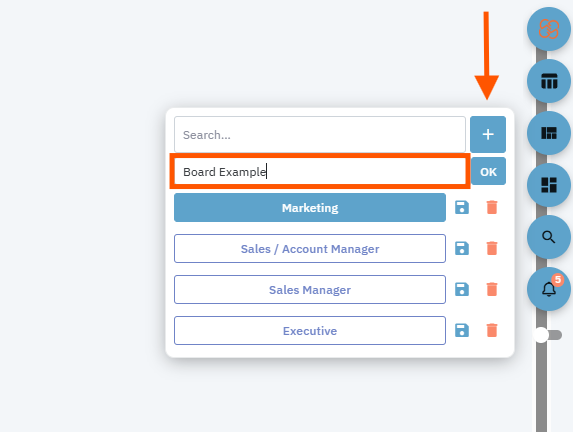Open the magnifier search sidebar icon

(549, 237)
